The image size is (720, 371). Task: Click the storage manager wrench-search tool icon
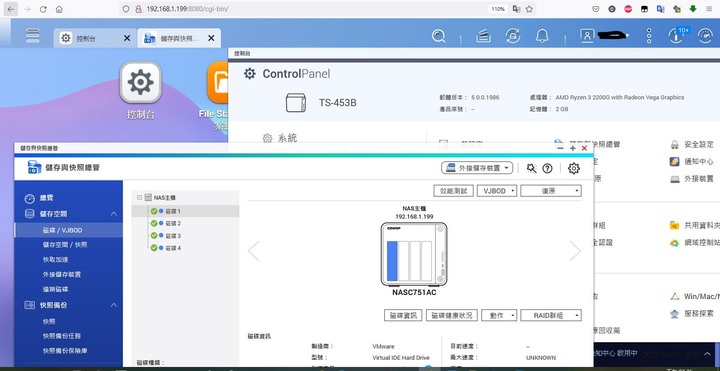coord(531,168)
